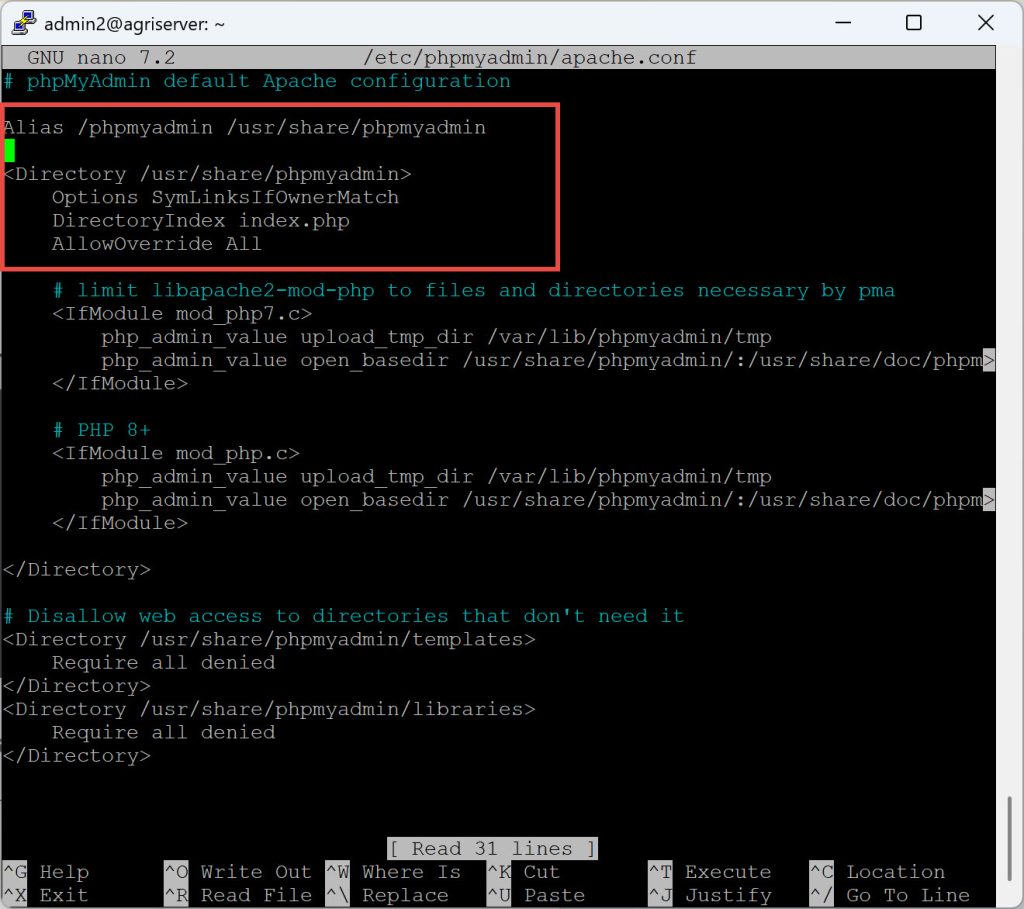The width and height of the screenshot is (1024, 909).
Task: Click the window title 'admin2@agriserver: ~'
Action: point(134,24)
